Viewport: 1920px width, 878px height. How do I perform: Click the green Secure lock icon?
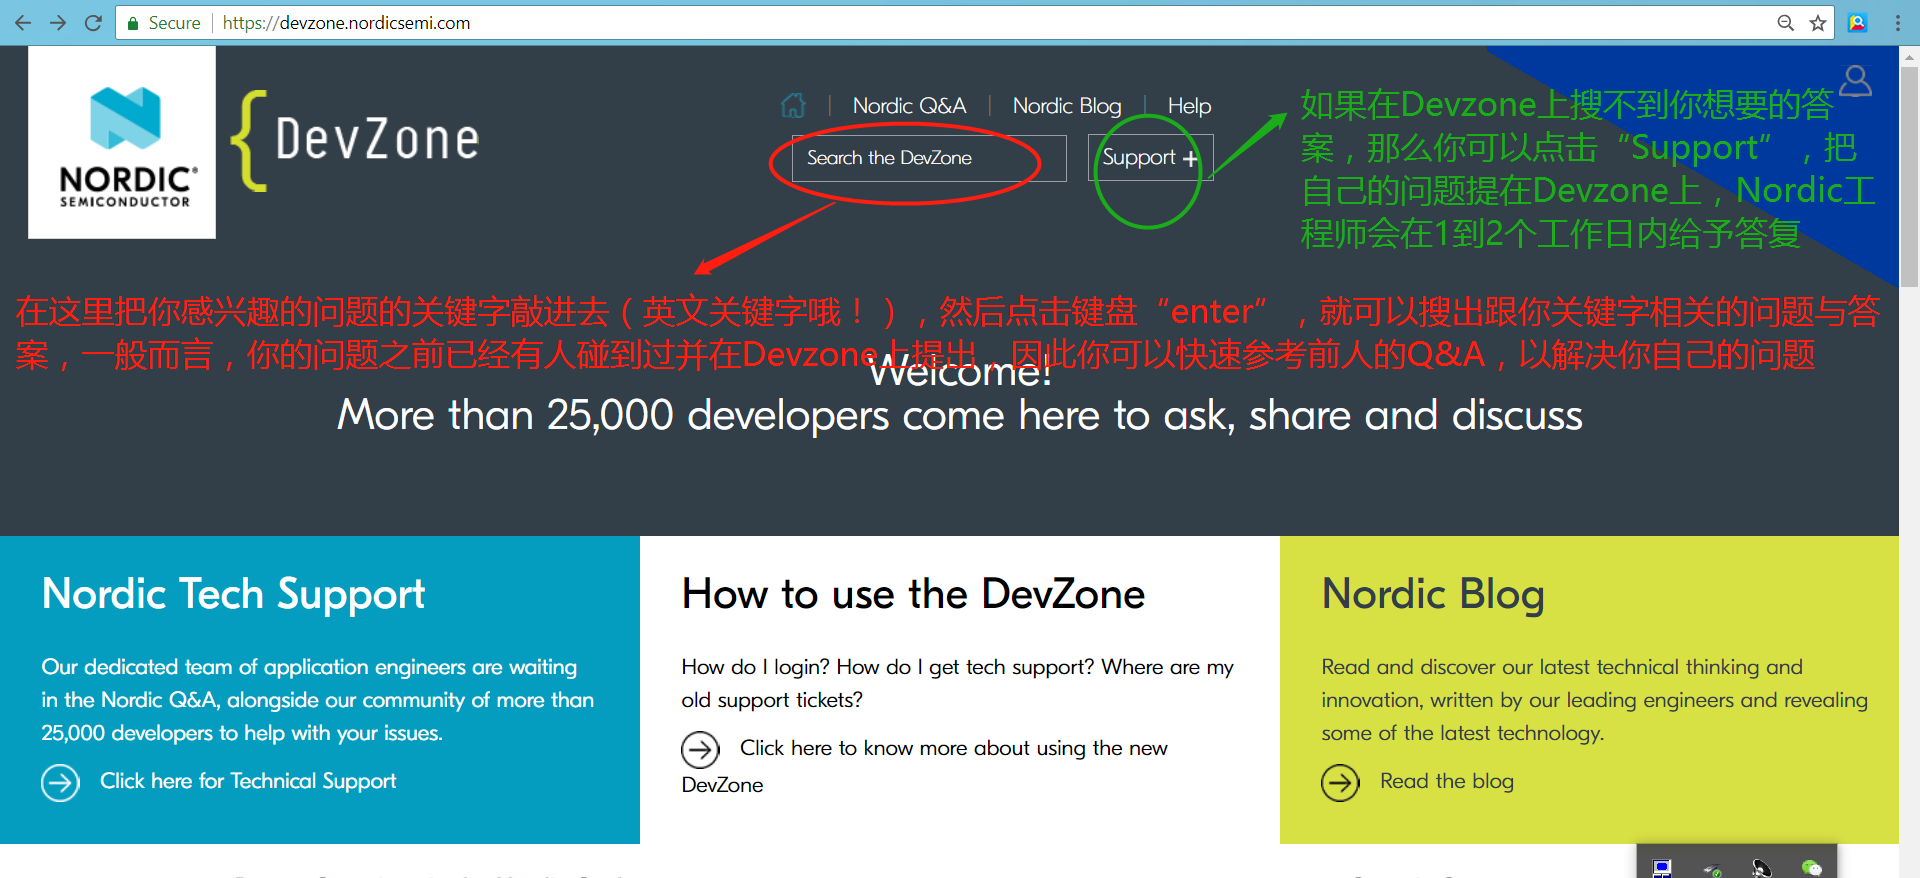[x=133, y=23]
